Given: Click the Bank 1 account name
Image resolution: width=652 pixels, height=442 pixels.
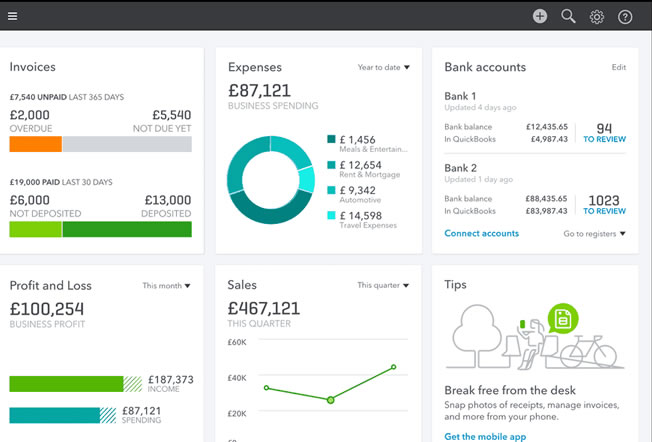Looking at the screenshot, I should (460, 96).
